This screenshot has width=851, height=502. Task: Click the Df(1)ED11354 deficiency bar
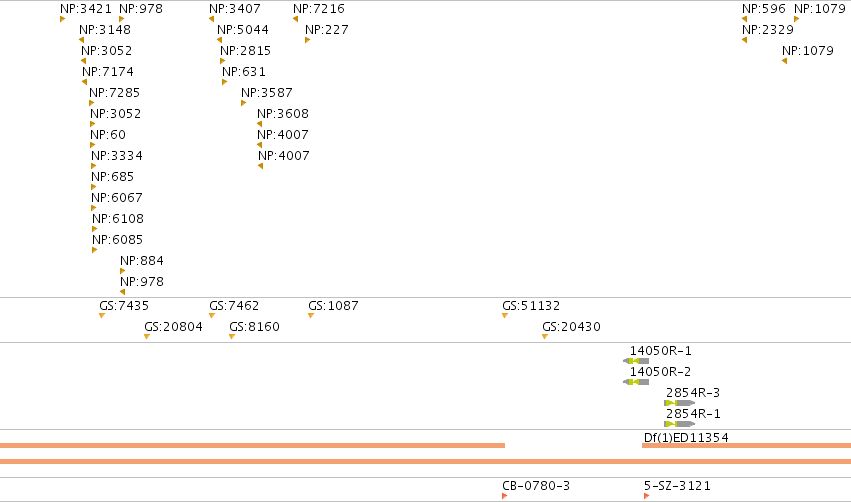pos(746,446)
